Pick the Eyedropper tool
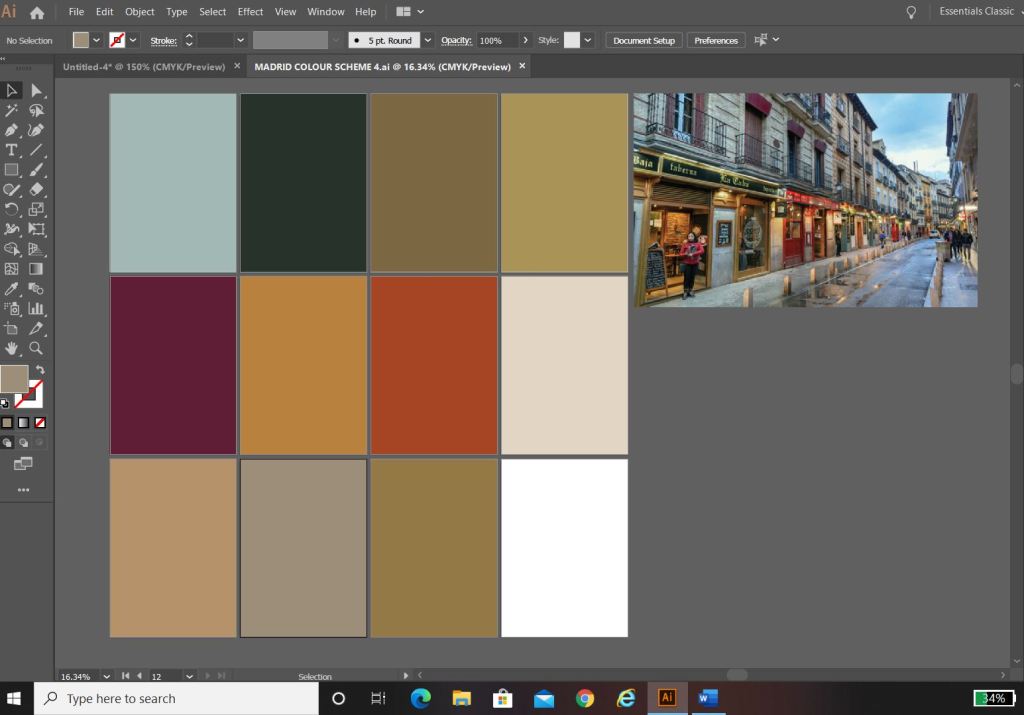This screenshot has height=715, width=1024. 12,289
